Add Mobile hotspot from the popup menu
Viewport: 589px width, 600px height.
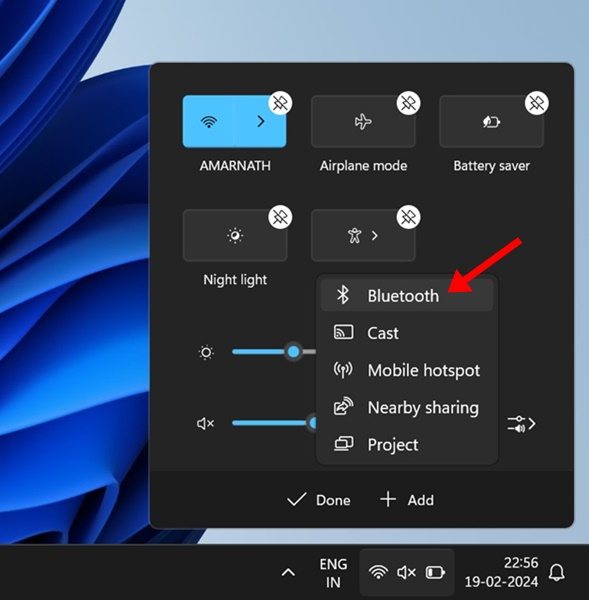pos(407,370)
